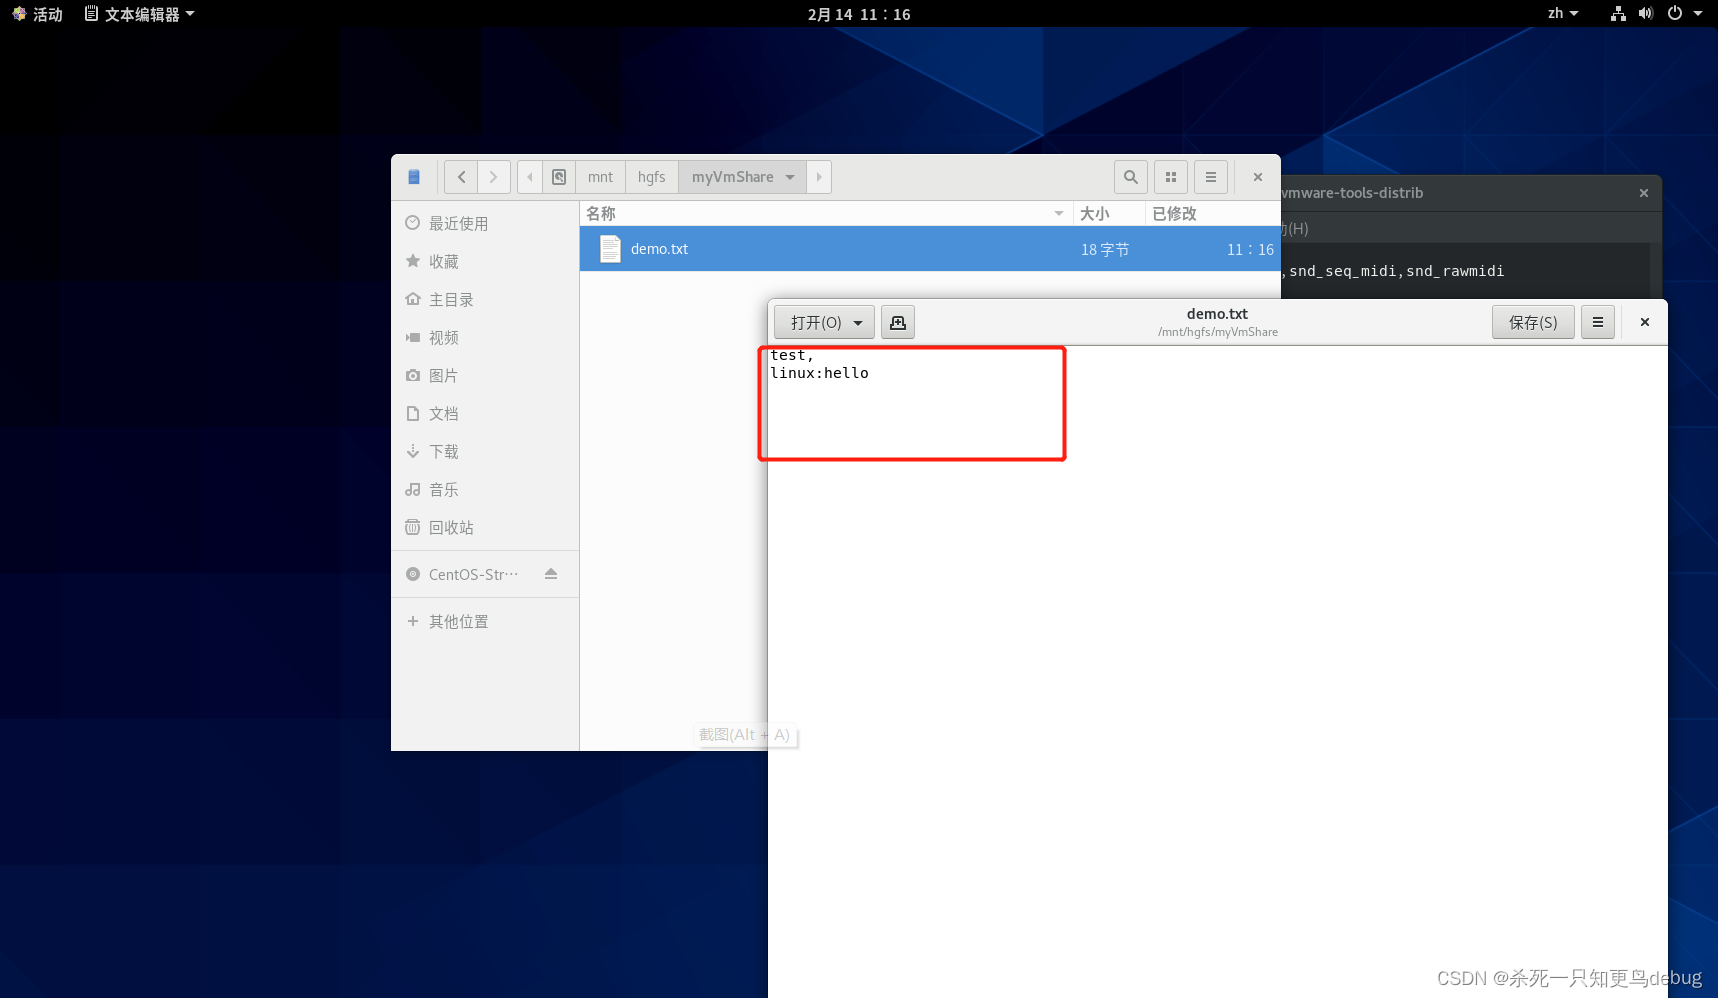This screenshot has height=998, width=1718.
Task: Click the path bar right scroll arrow
Action: pyautogui.click(x=819, y=177)
